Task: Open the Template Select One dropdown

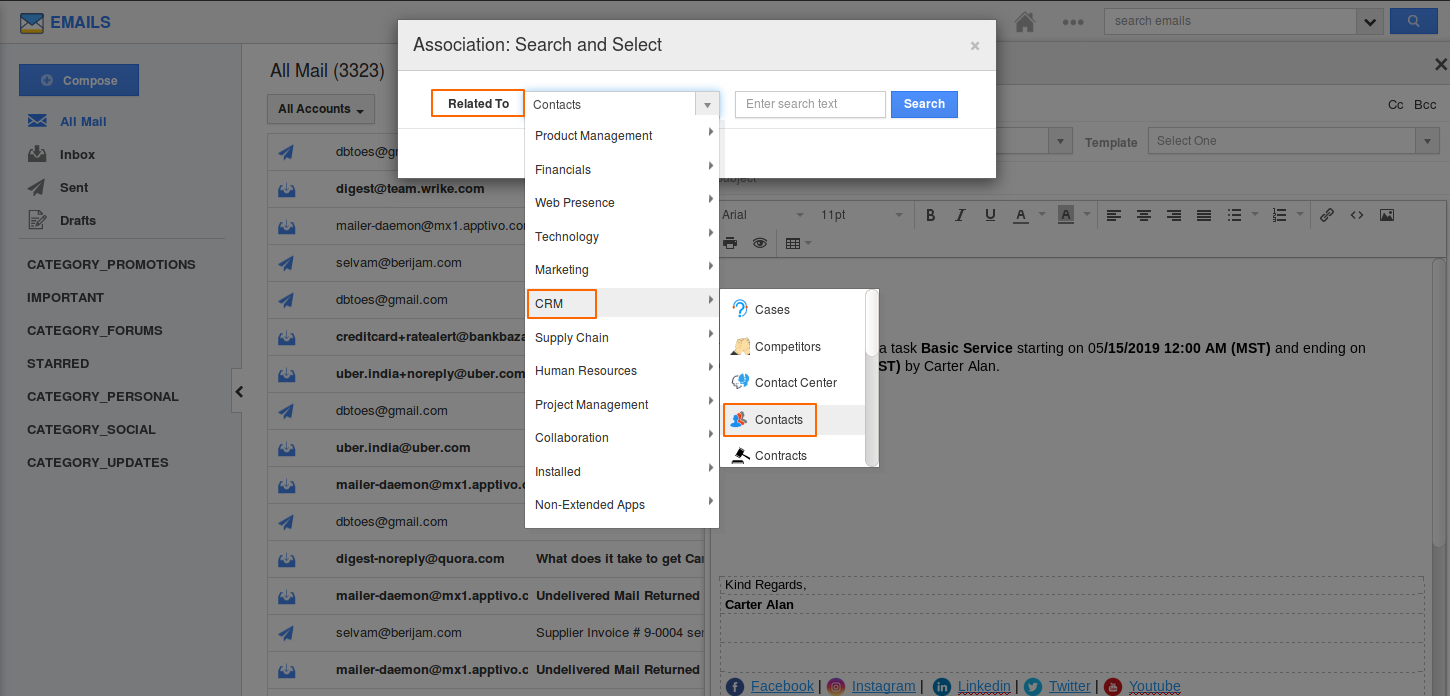Action: 1293,141
